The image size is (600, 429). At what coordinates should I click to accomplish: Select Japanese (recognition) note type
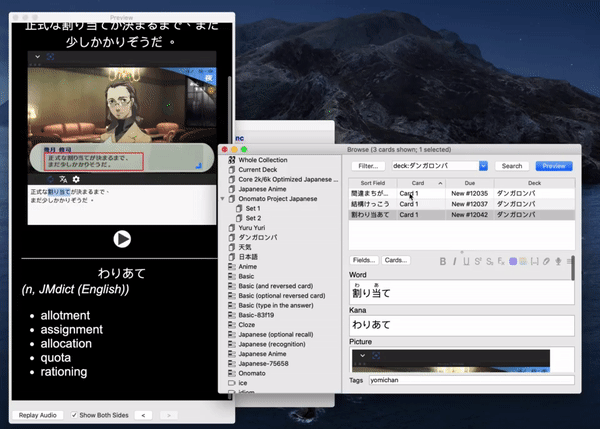[272, 344]
